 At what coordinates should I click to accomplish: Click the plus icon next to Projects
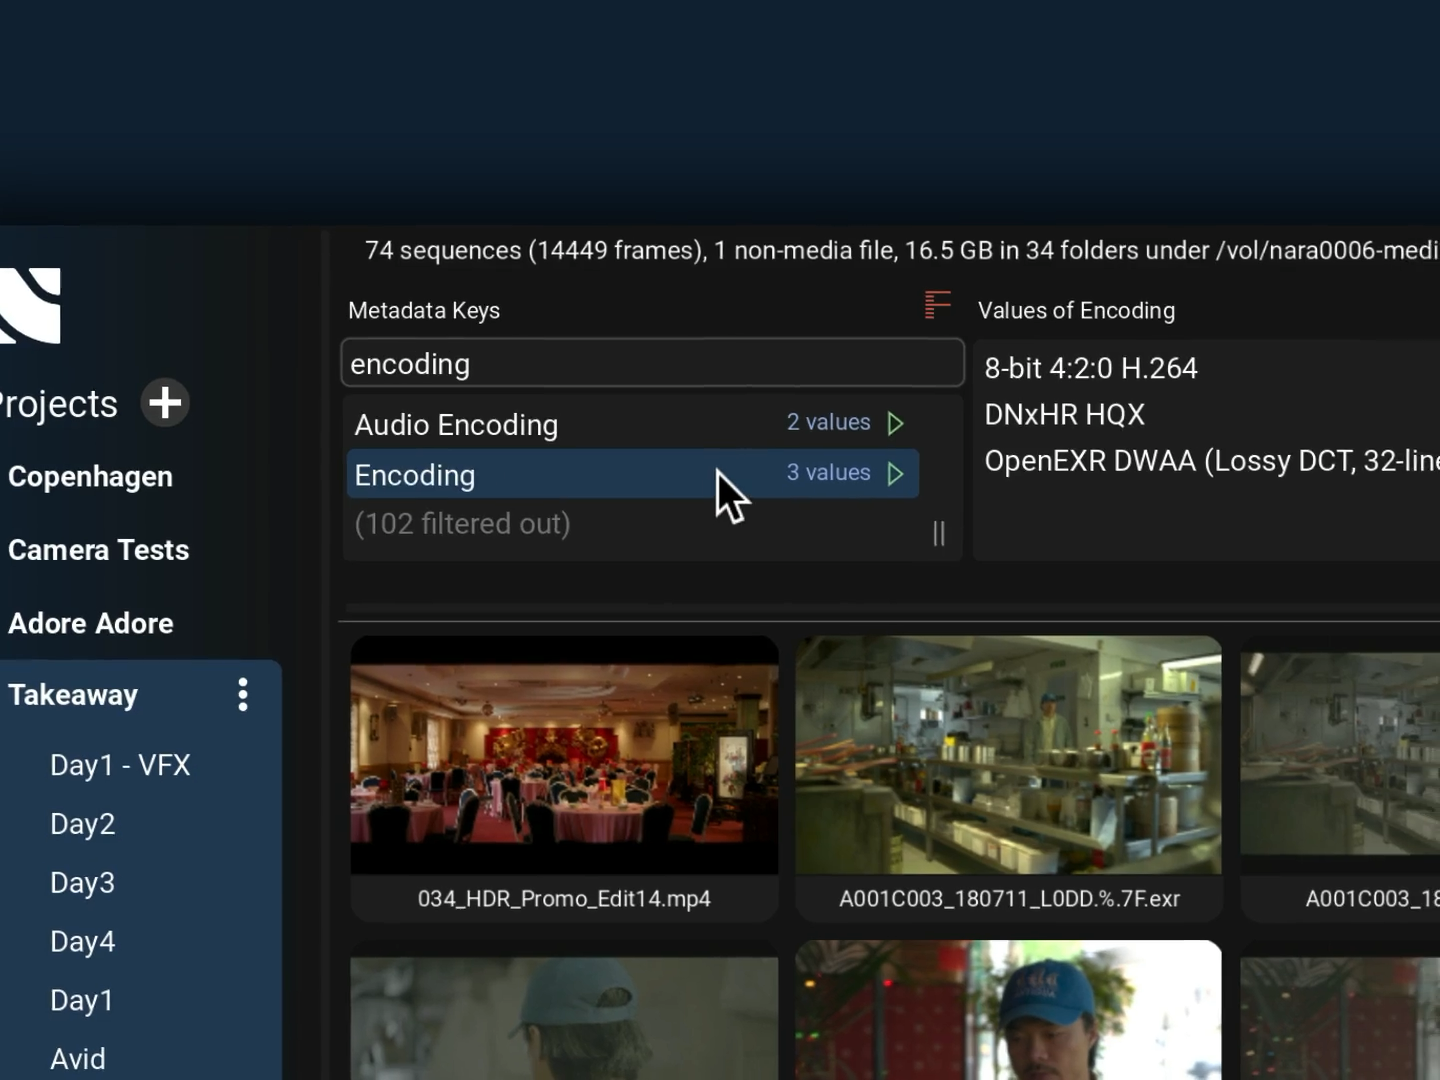point(164,403)
